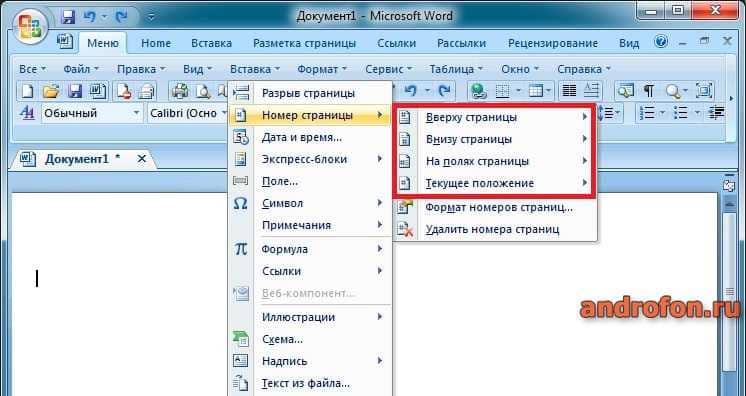746x396 pixels.
Task: Select Вверху страницы submenu item
Action: click(x=493, y=117)
